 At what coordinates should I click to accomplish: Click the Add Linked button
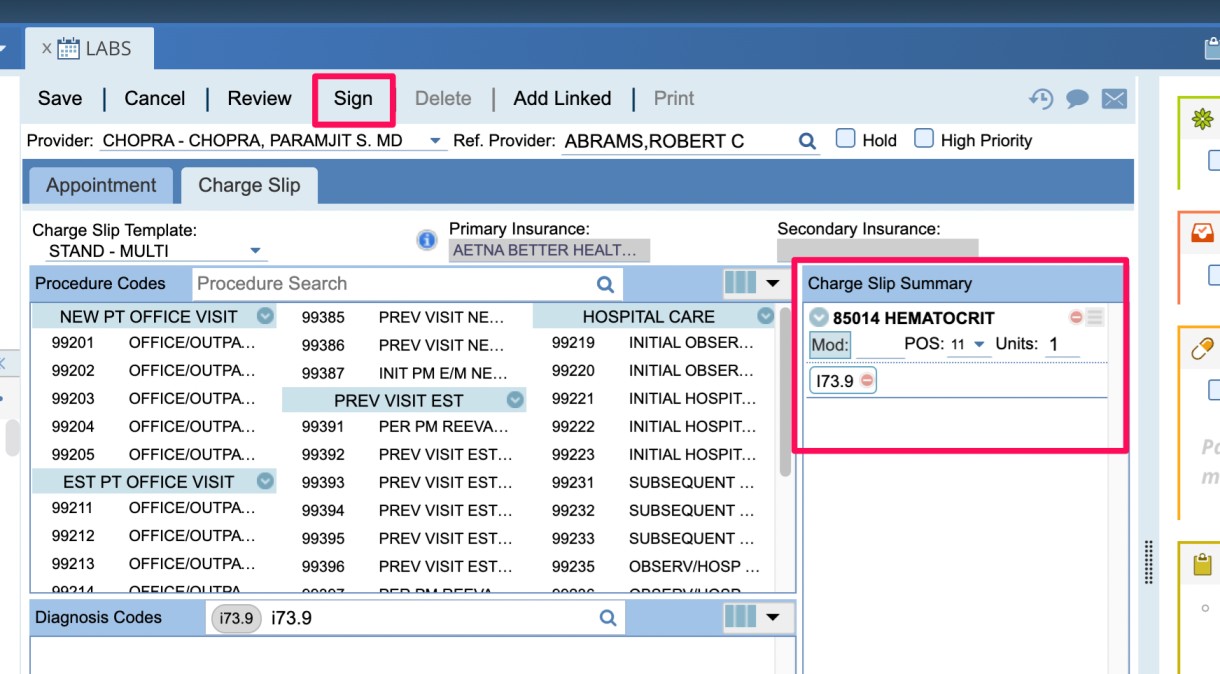[x=561, y=98]
